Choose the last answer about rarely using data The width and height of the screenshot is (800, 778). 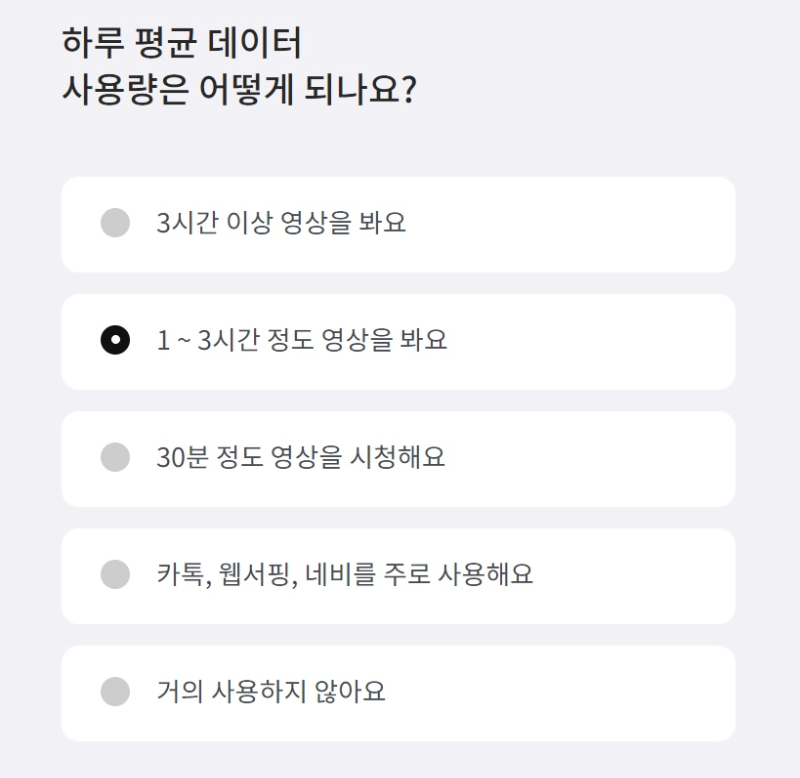[x=400, y=690]
